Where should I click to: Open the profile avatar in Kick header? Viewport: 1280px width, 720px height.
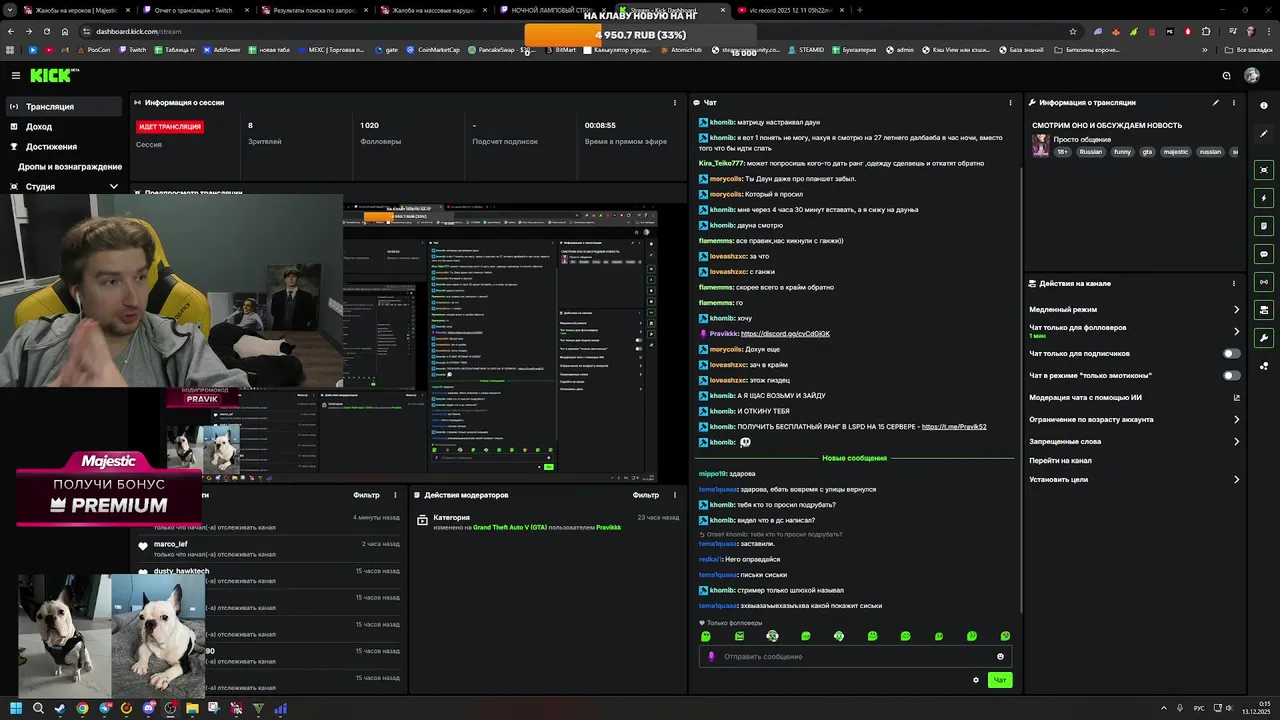pos(1252,75)
